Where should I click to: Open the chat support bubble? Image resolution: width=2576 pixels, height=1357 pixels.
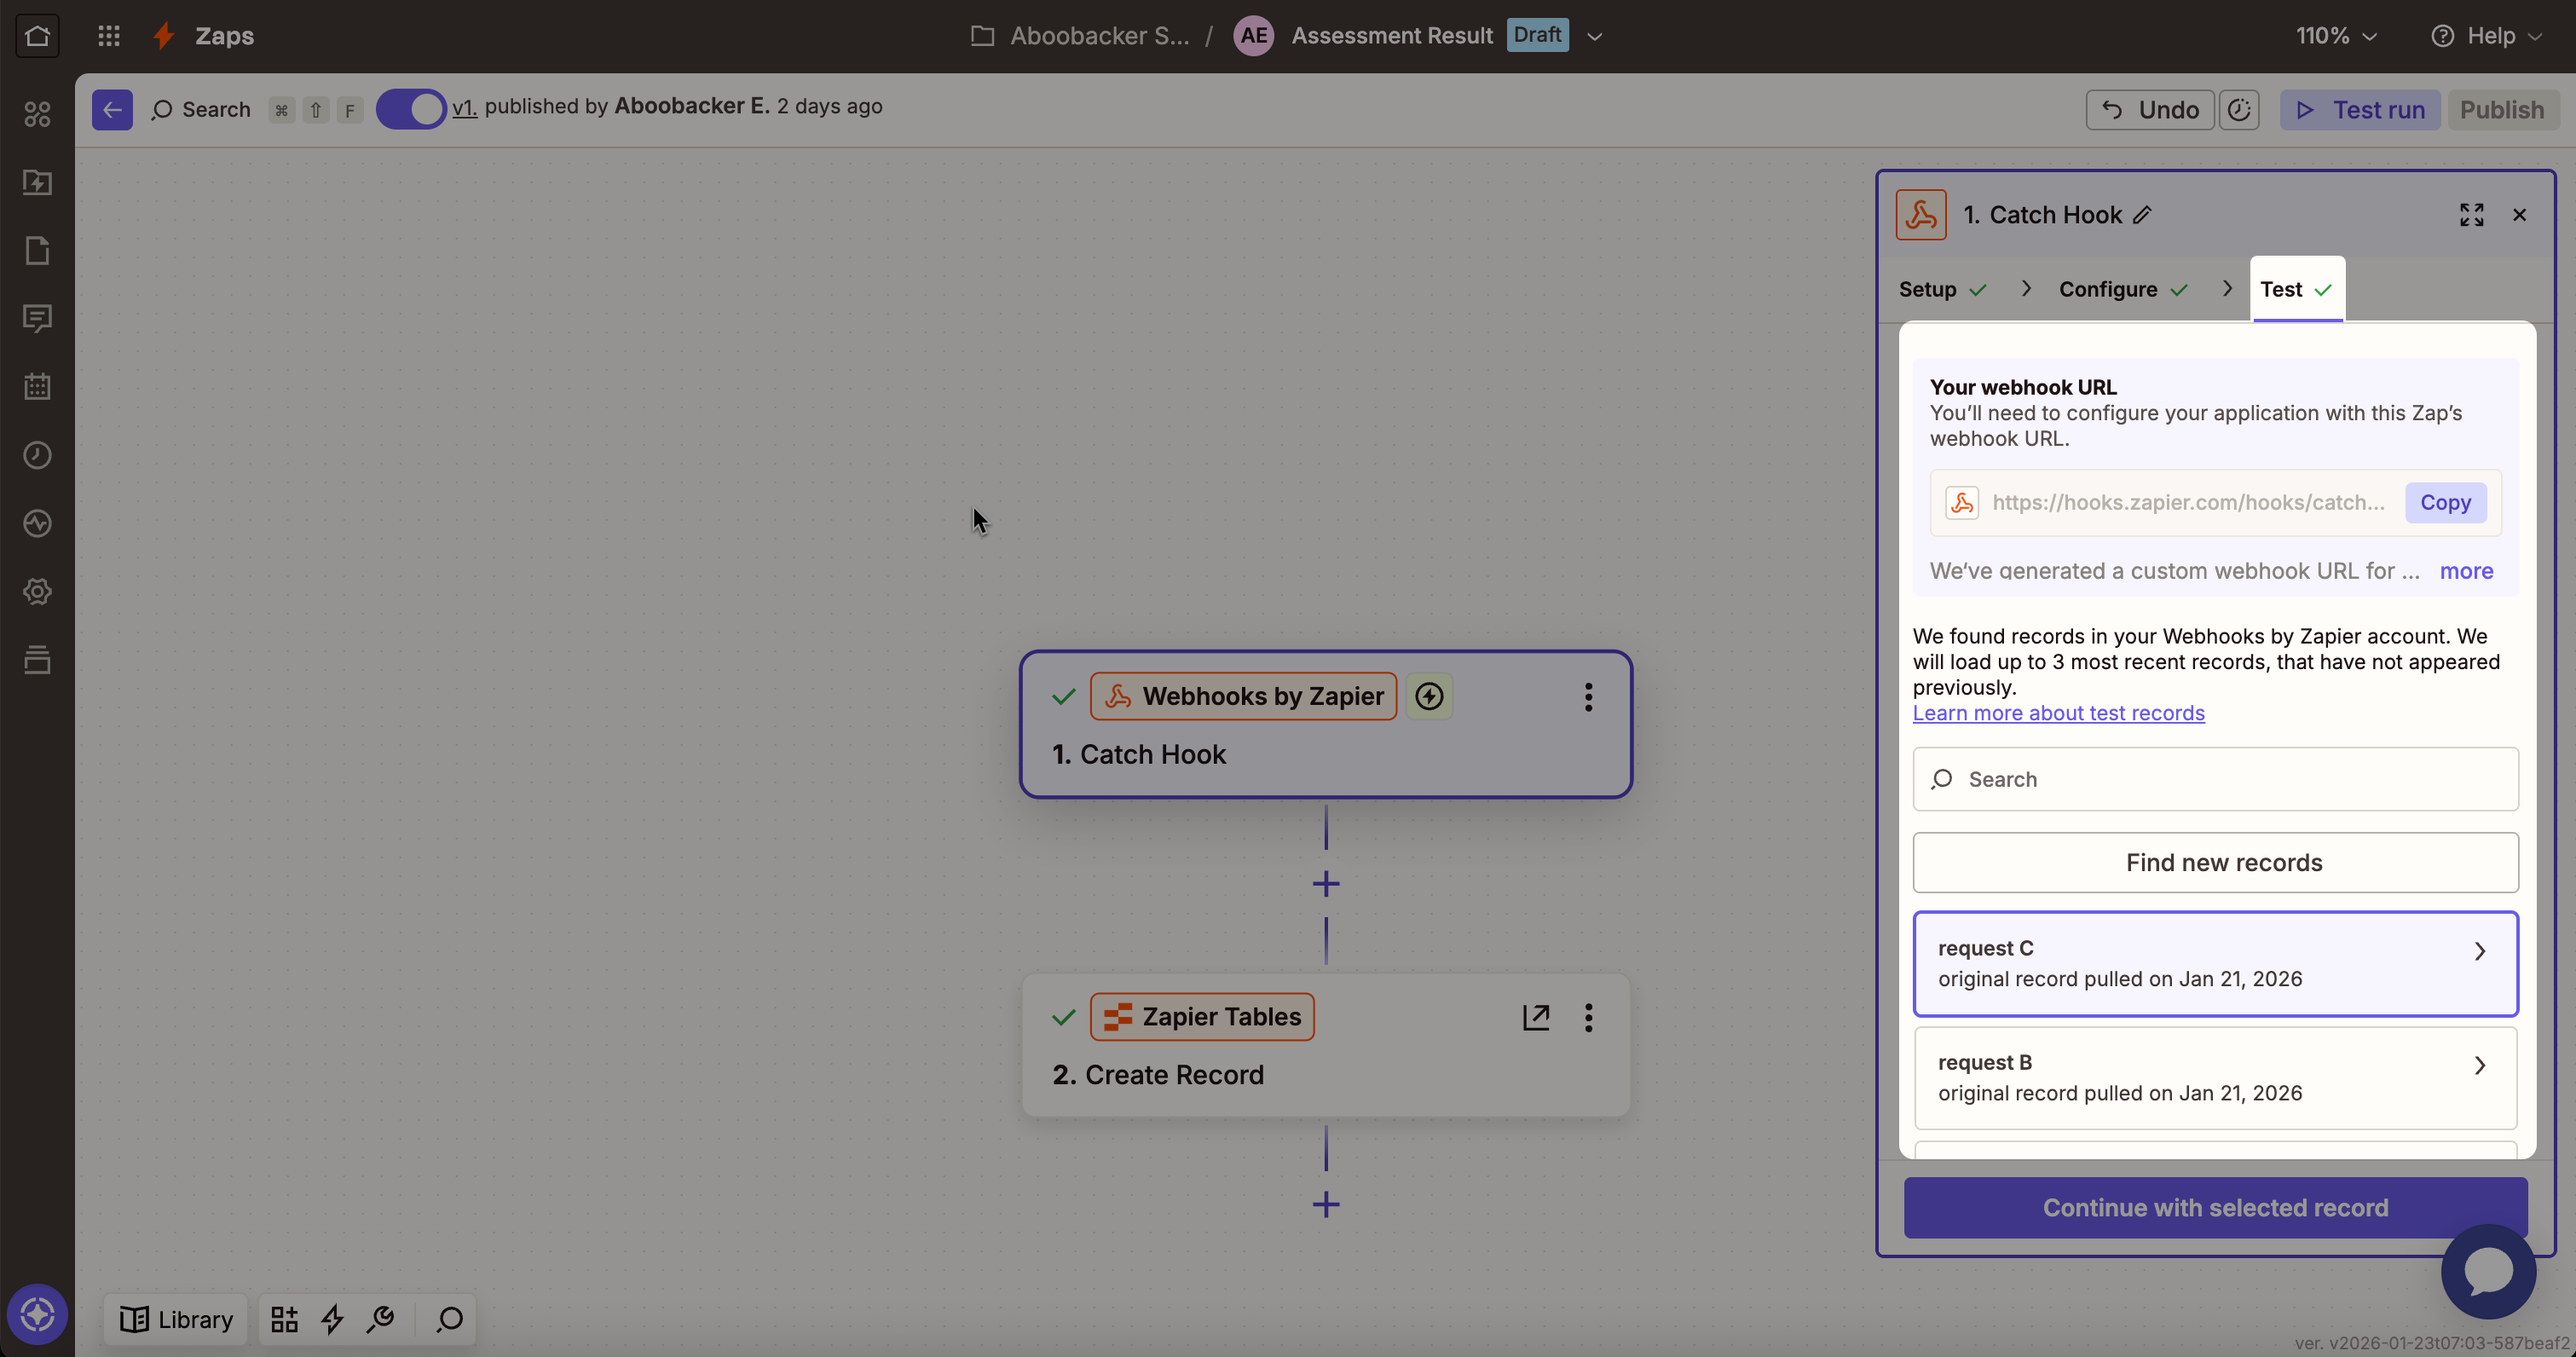pos(2488,1271)
